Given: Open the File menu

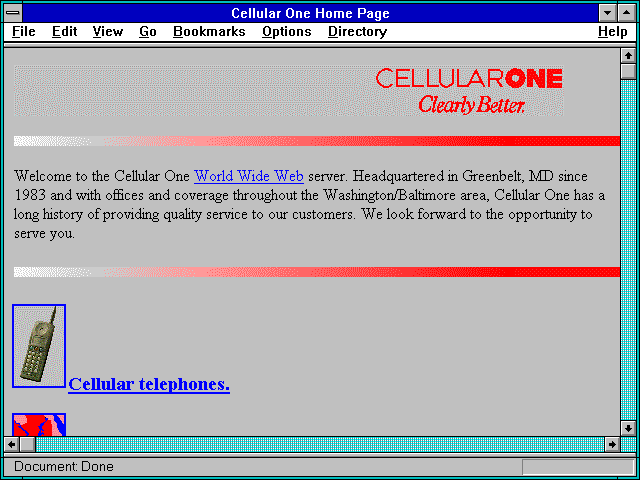Looking at the screenshot, I should [24, 32].
